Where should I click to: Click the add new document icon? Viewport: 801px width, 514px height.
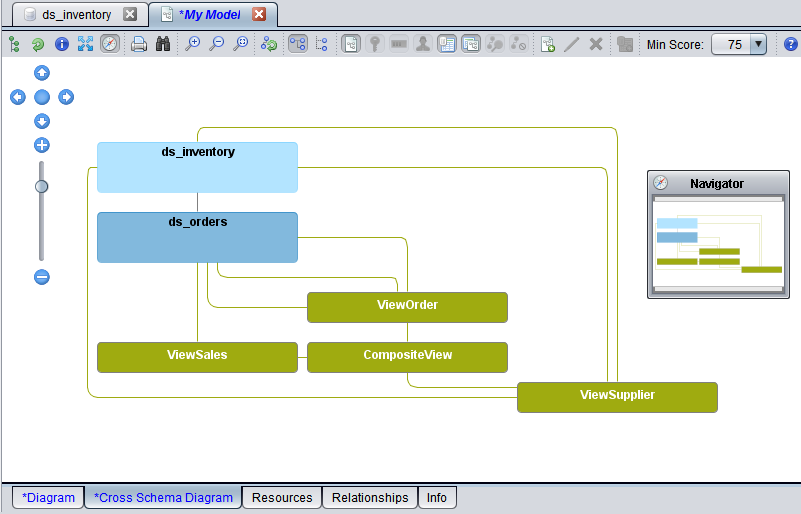coord(547,44)
